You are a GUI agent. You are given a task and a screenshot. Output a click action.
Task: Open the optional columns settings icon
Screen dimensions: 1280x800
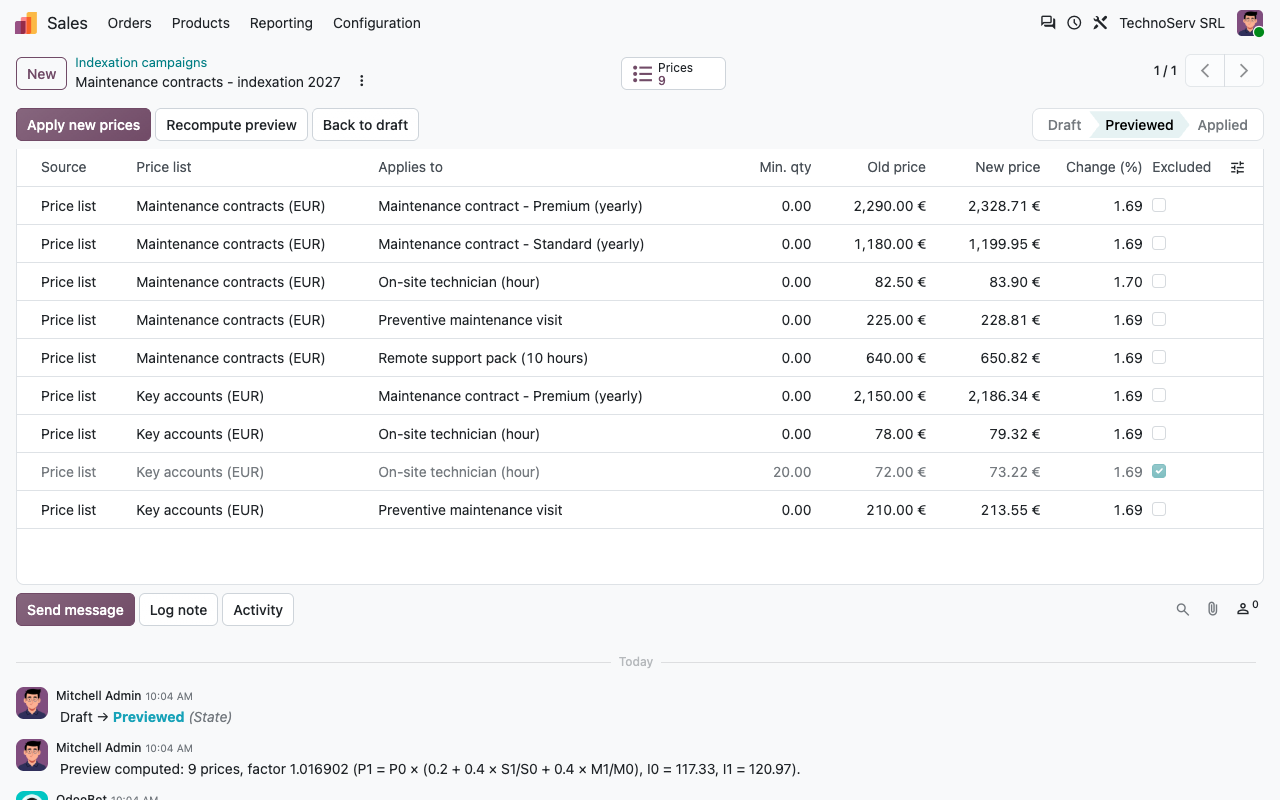pyautogui.click(x=1238, y=168)
